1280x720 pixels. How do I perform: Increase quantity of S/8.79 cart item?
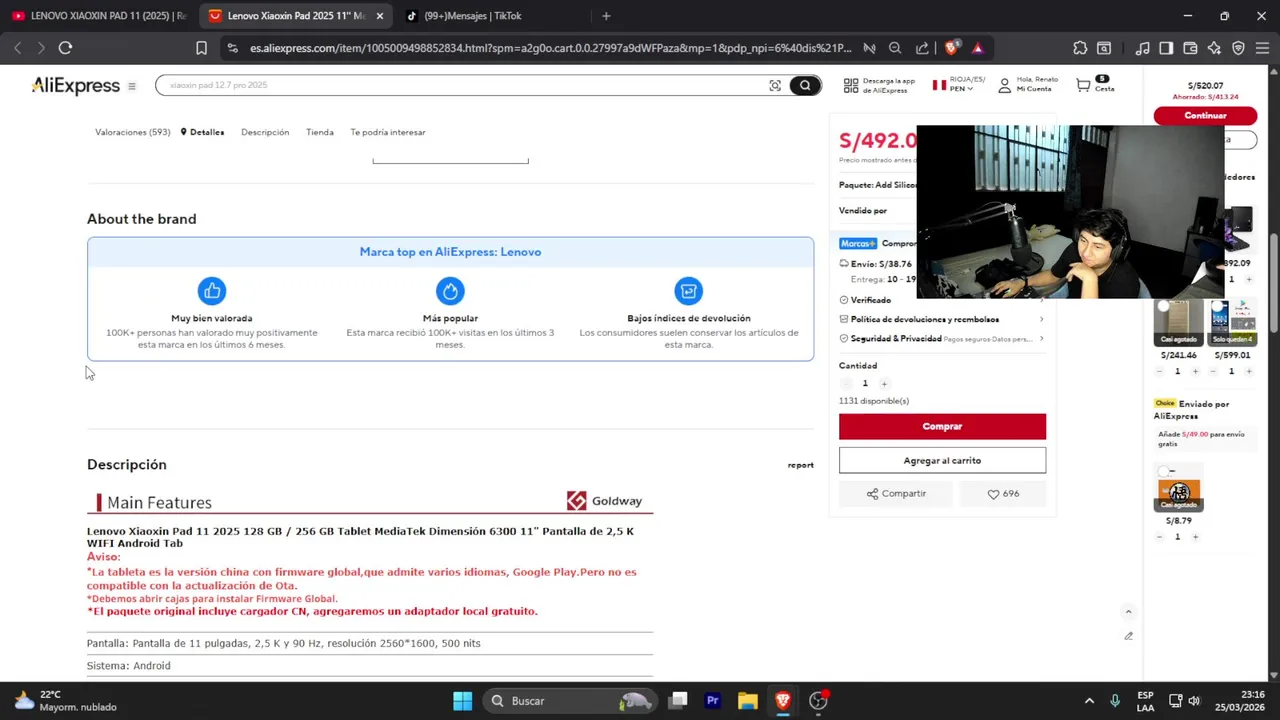pyautogui.click(x=1195, y=537)
